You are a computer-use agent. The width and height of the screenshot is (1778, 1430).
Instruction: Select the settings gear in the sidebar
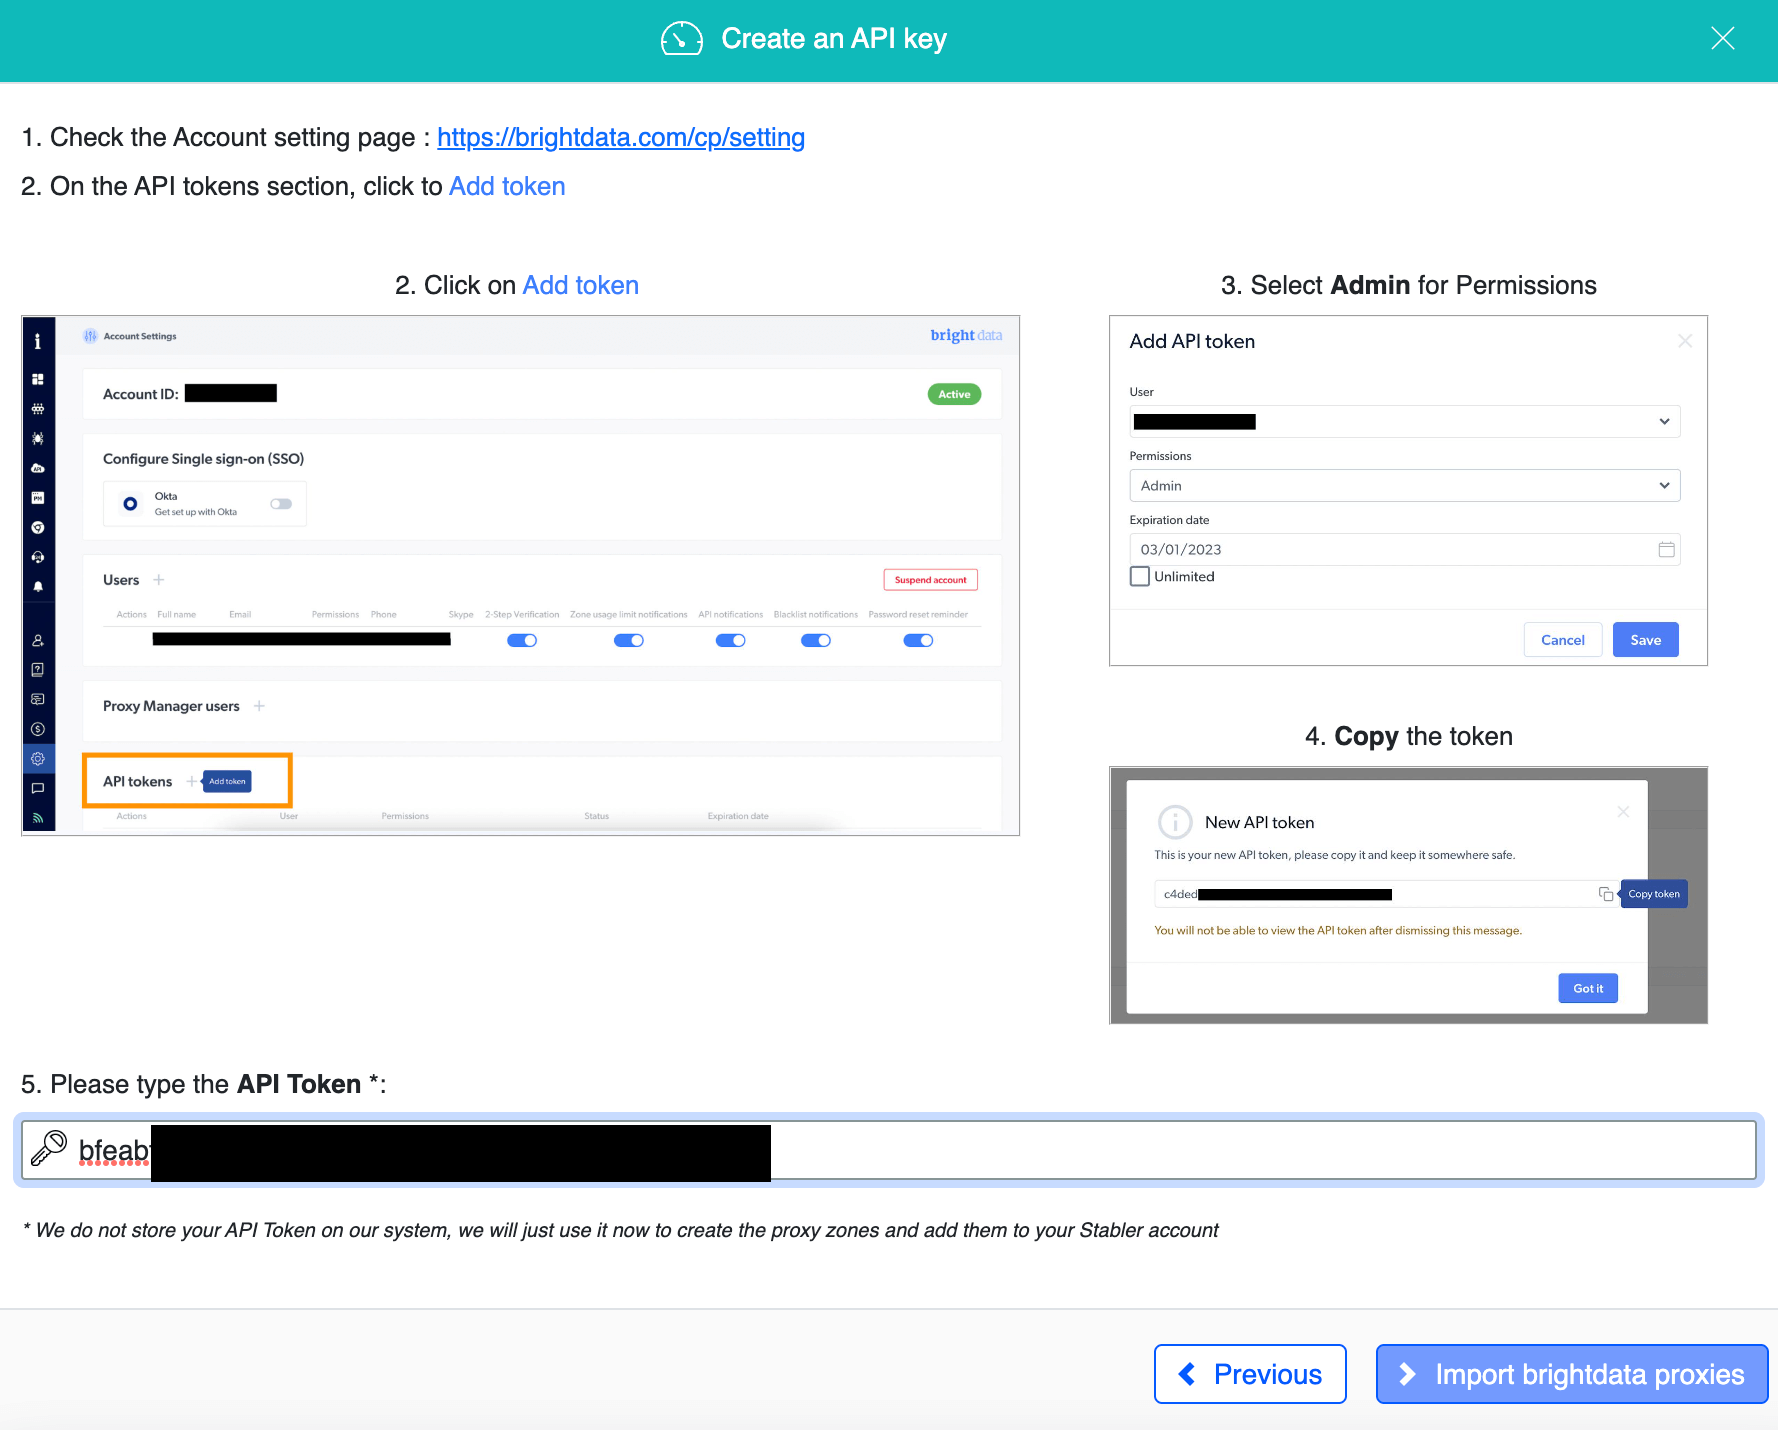pyautogui.click(x=38, y=758)
